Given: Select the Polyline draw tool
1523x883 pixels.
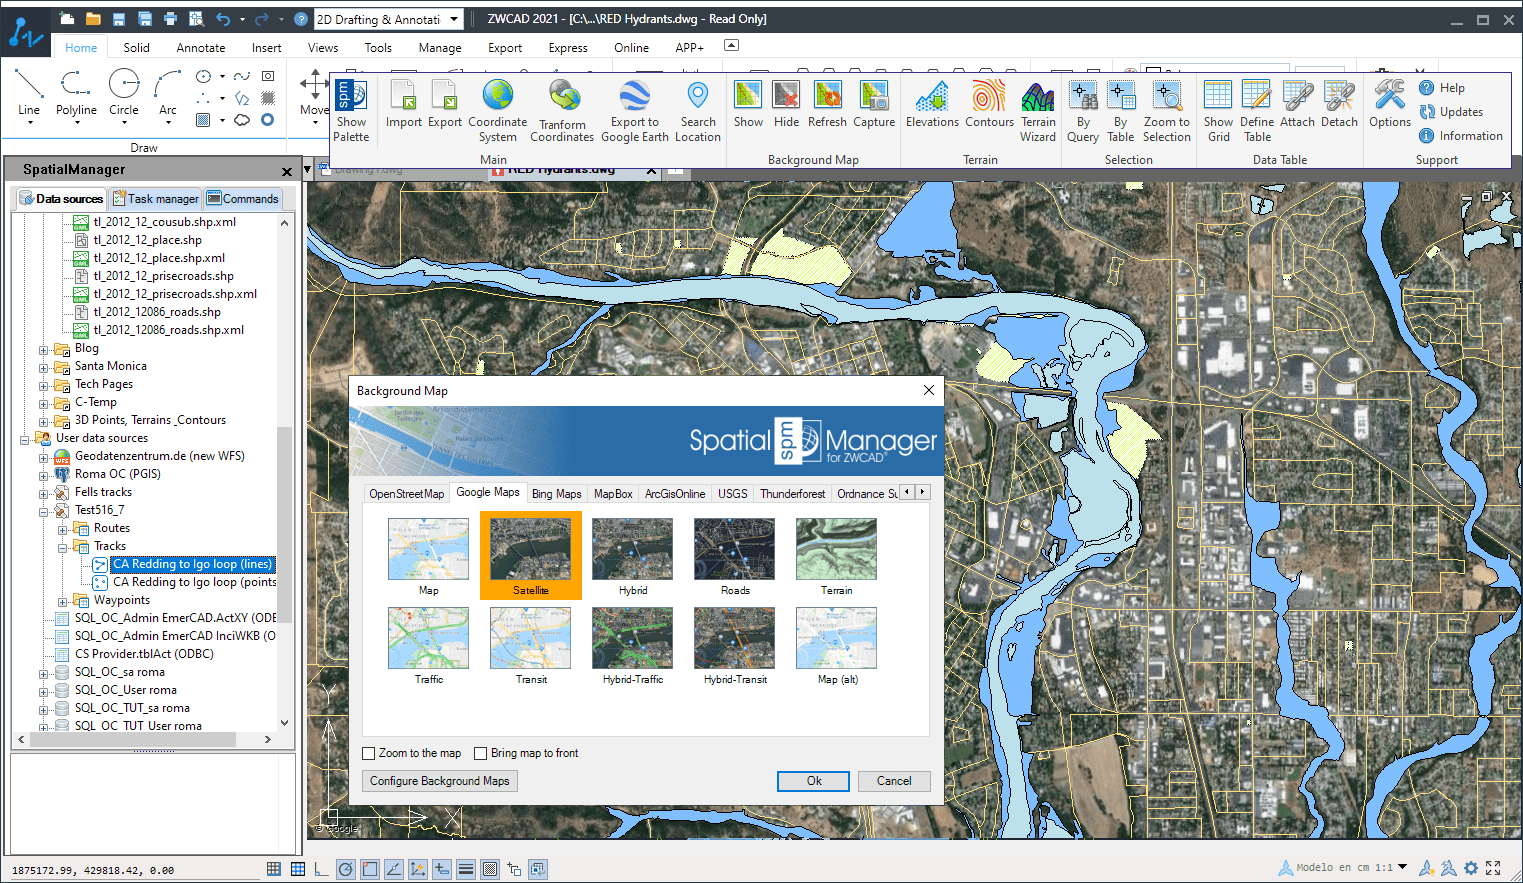Looking at the screenshot, I should click(76, 91).
